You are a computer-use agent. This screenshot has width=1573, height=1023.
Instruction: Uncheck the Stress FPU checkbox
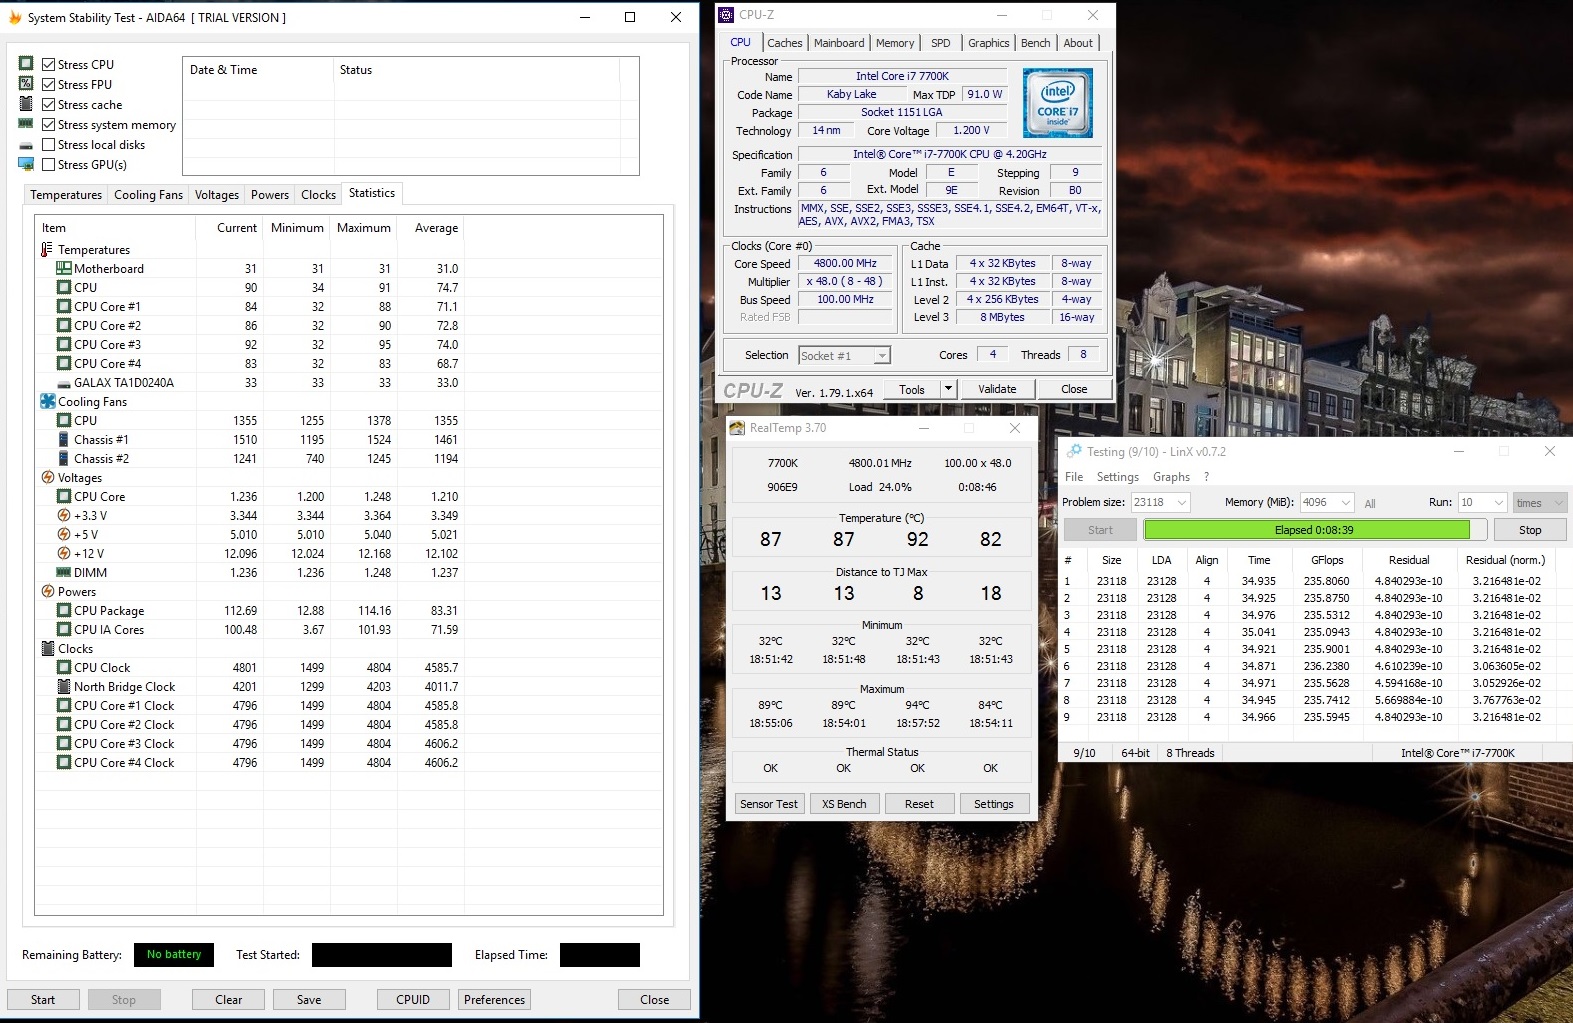(x=48, y=84)
